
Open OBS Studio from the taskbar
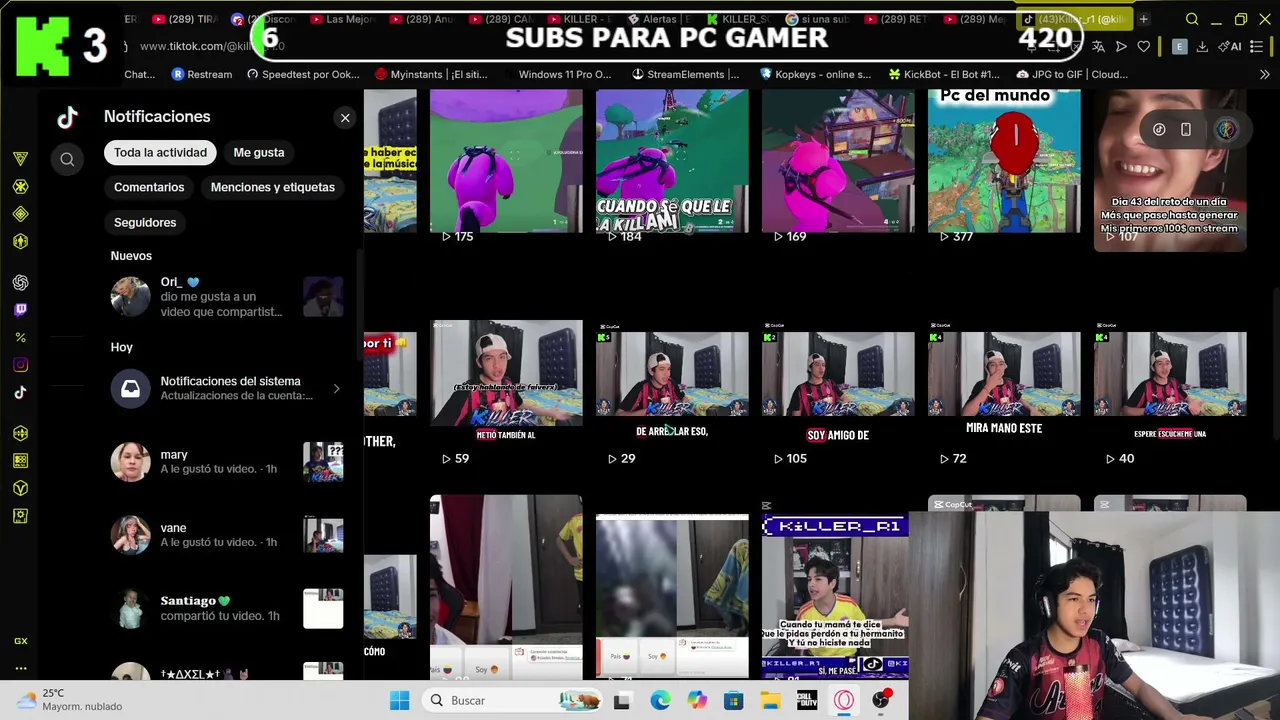pyautogui.click(x=881, y=700)
